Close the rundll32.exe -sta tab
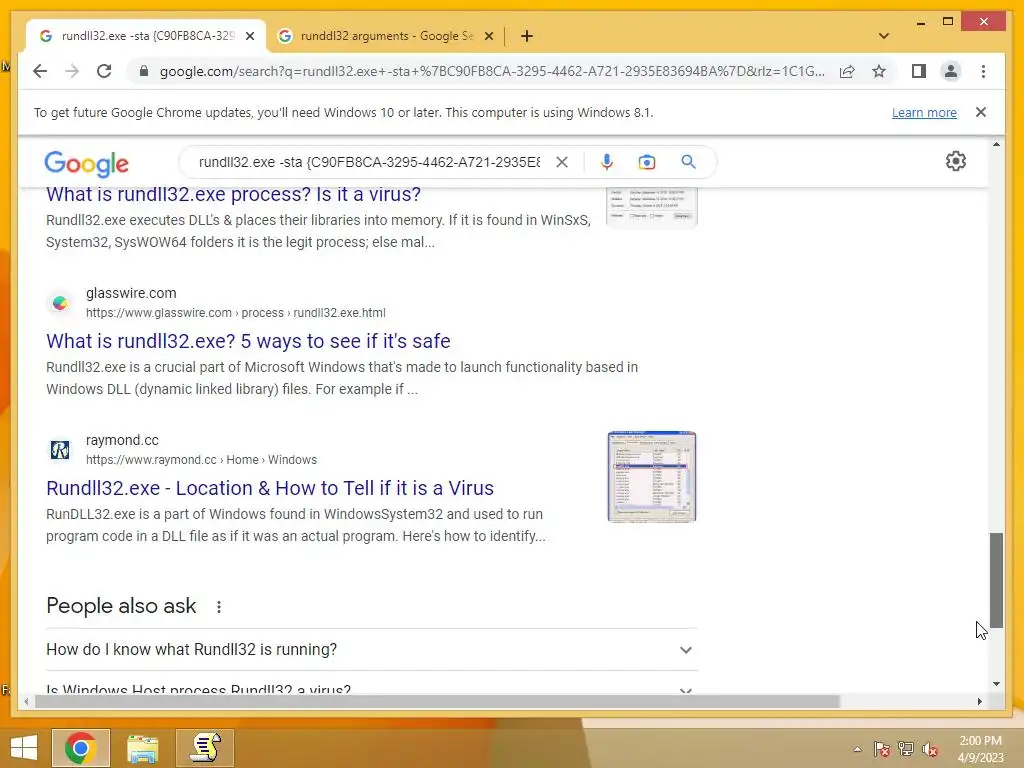 coord(249,36)
